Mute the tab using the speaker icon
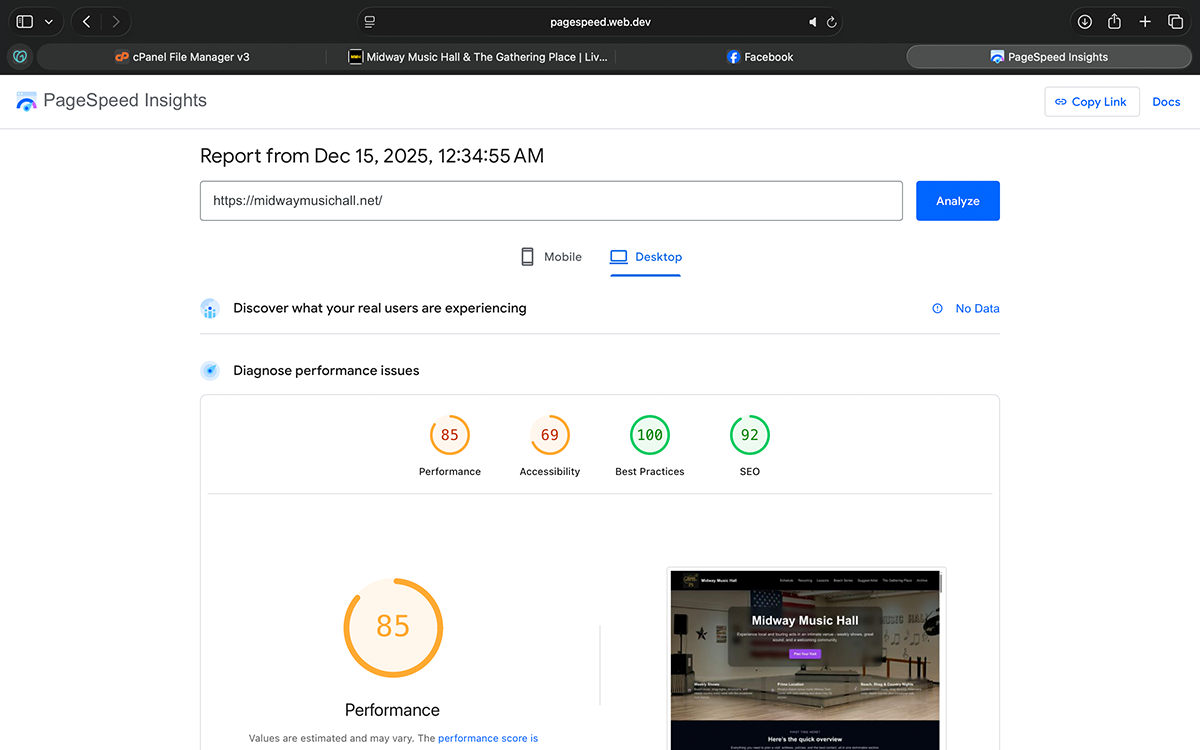Image resolution: width=1200 pixels, height=750 pixels. tap(812, 21)
